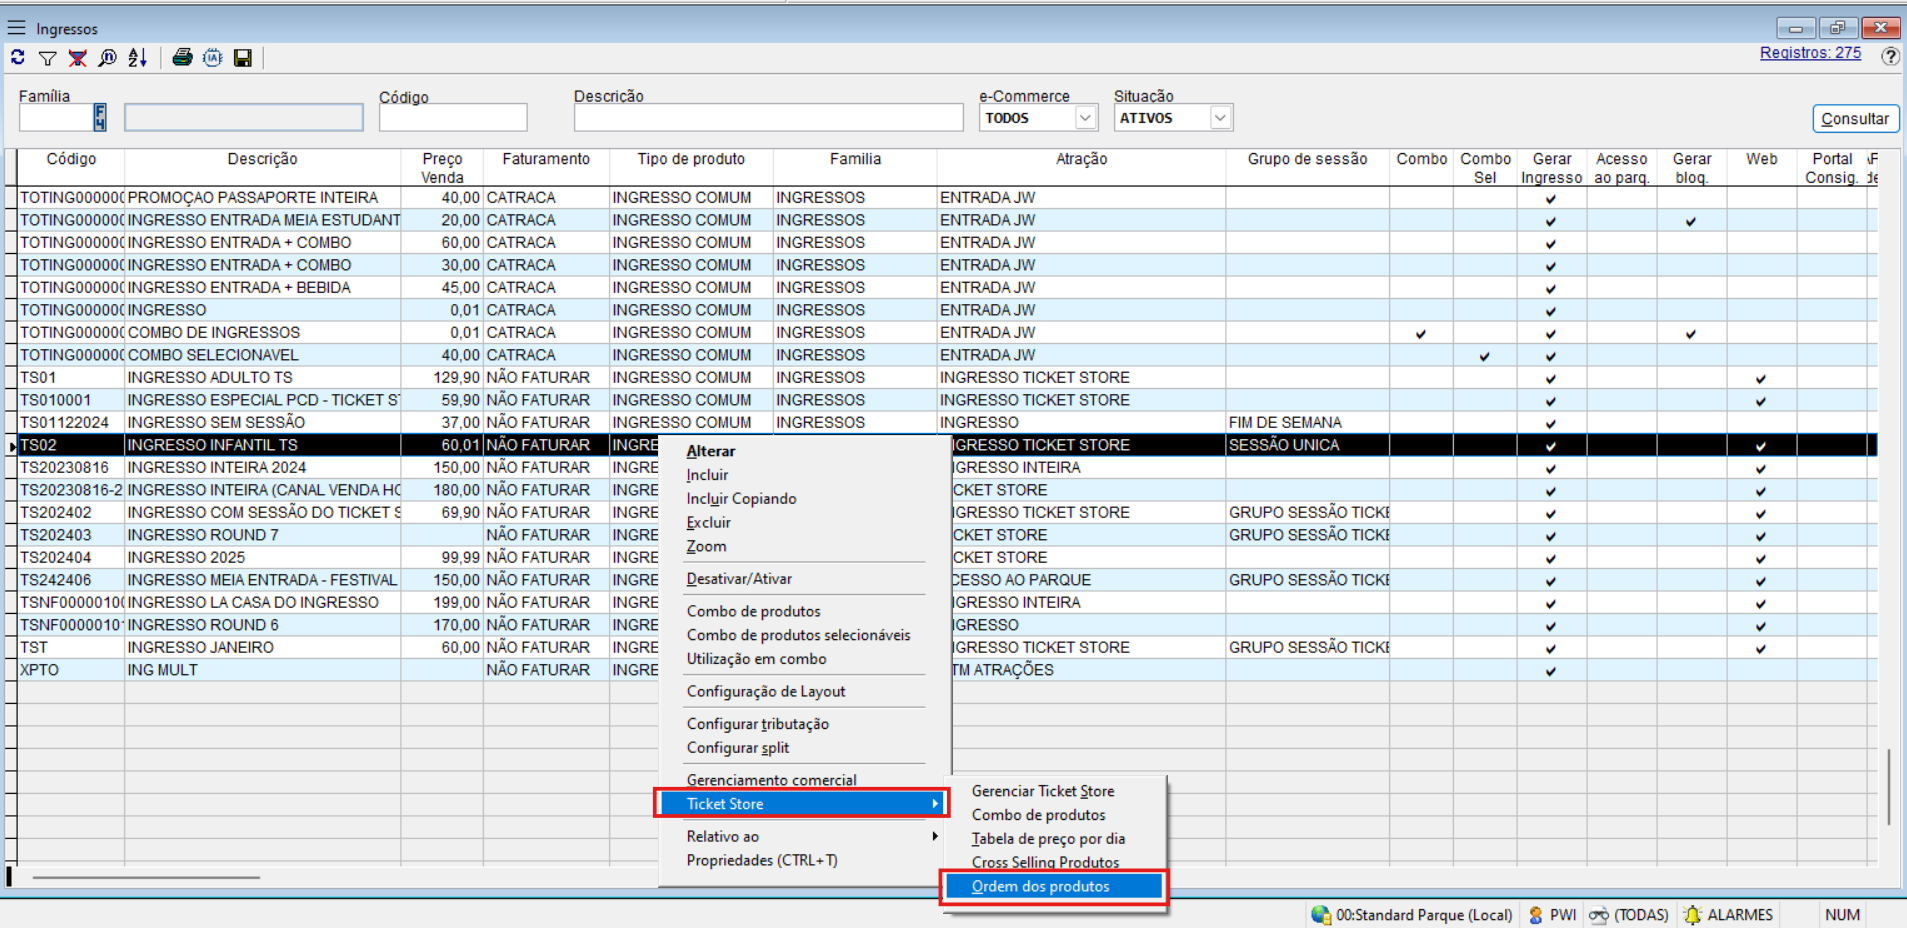The height and width of the screenshot is (928, 1907).
Task: Click into the Descrição search field
Action: [x=768, y=118]
